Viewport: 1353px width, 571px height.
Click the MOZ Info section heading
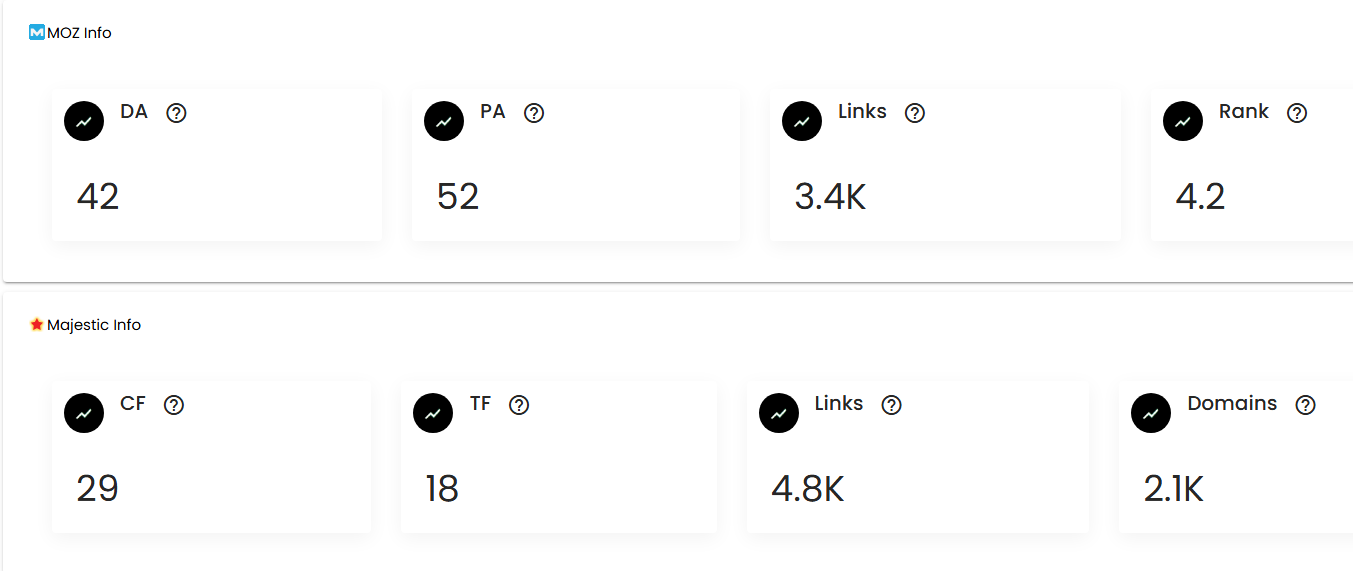(79, 33)
